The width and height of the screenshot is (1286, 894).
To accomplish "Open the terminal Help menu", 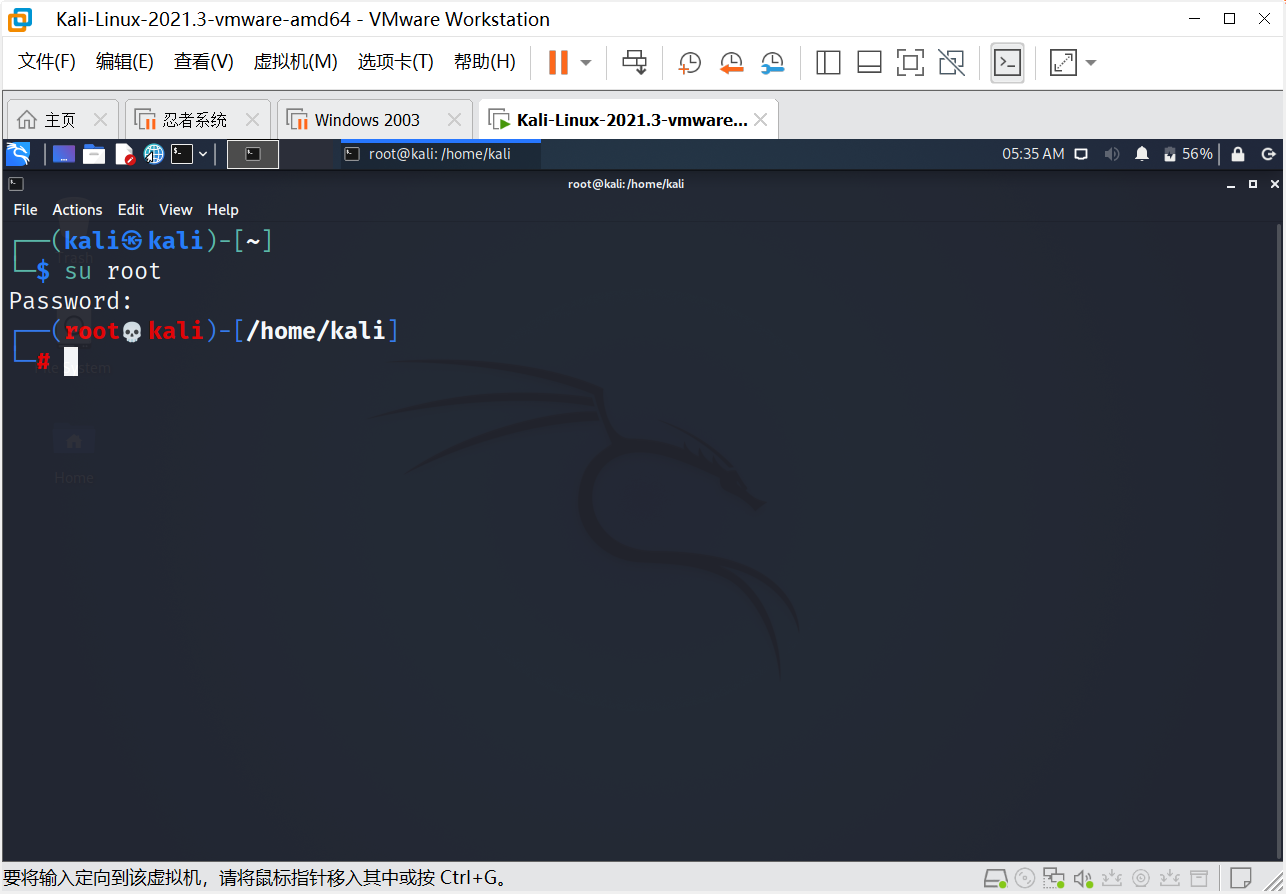I will [223, 209].
